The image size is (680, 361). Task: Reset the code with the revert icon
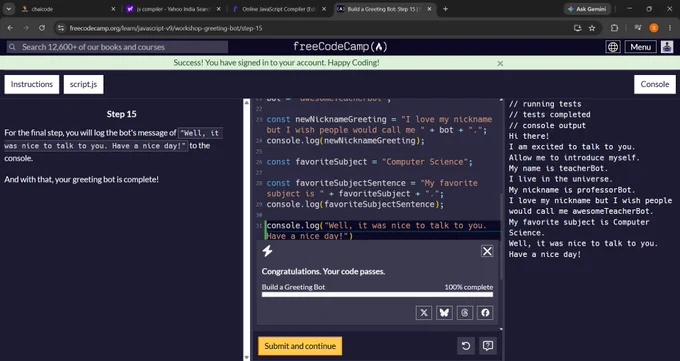(x=466, y=346)
